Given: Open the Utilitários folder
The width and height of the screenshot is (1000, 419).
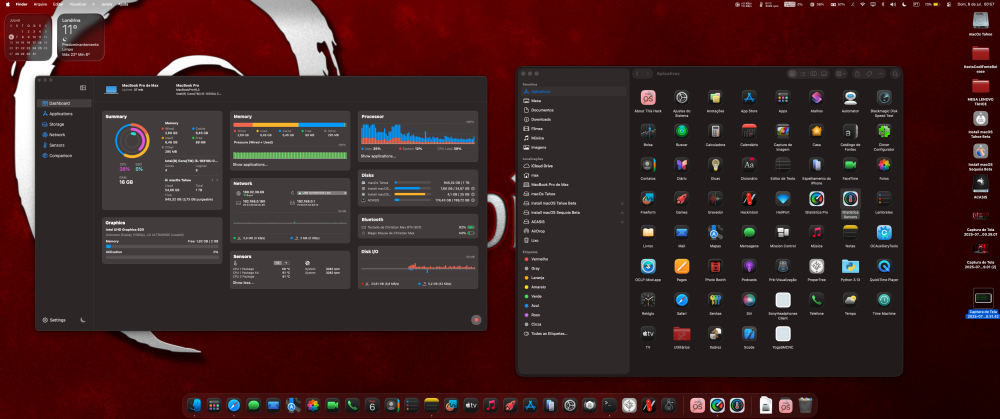Looking at the screenshot, I should [682, 334].
